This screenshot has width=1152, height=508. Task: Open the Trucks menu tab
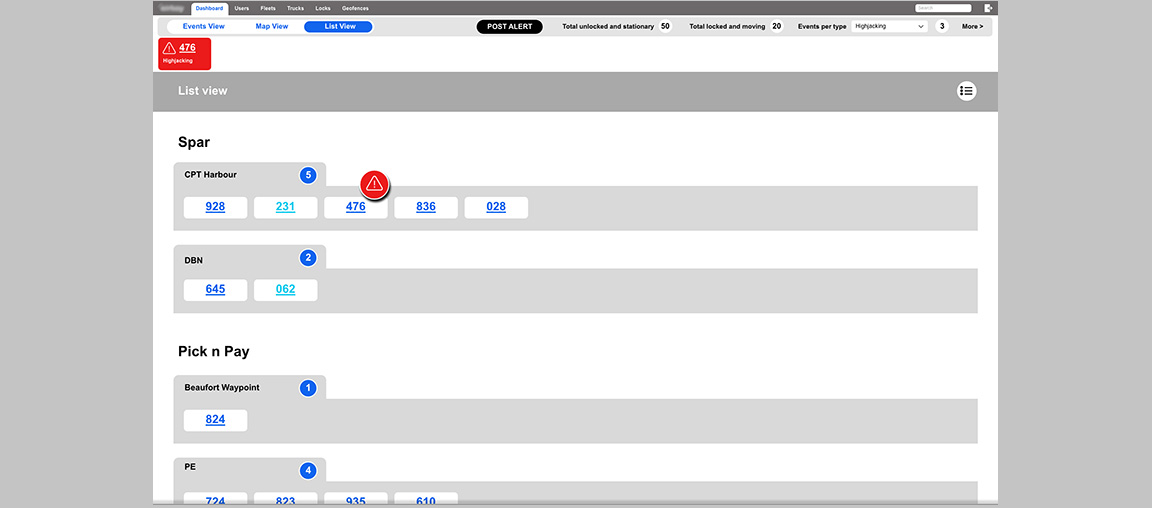295,8
